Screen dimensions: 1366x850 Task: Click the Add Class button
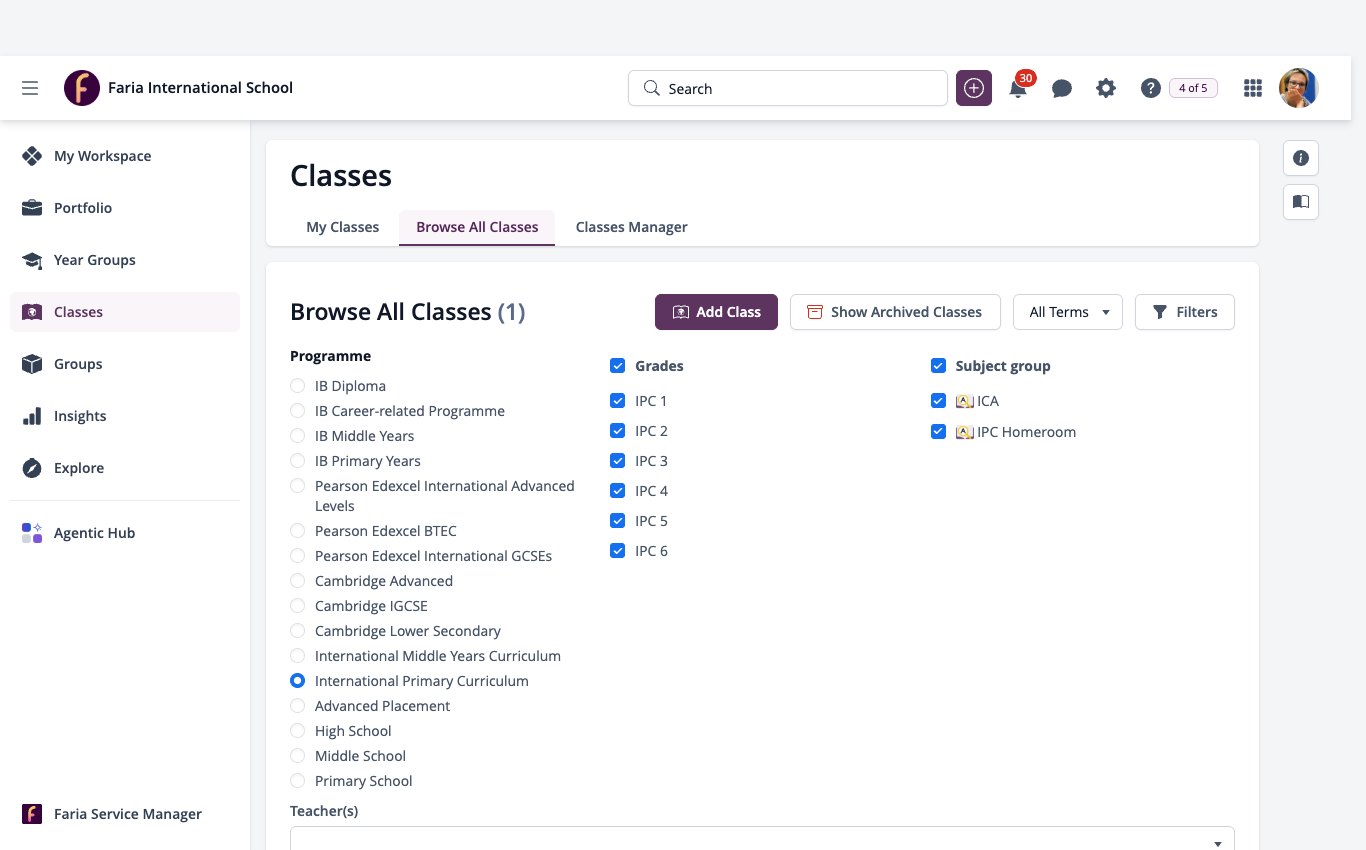[716, 312]
